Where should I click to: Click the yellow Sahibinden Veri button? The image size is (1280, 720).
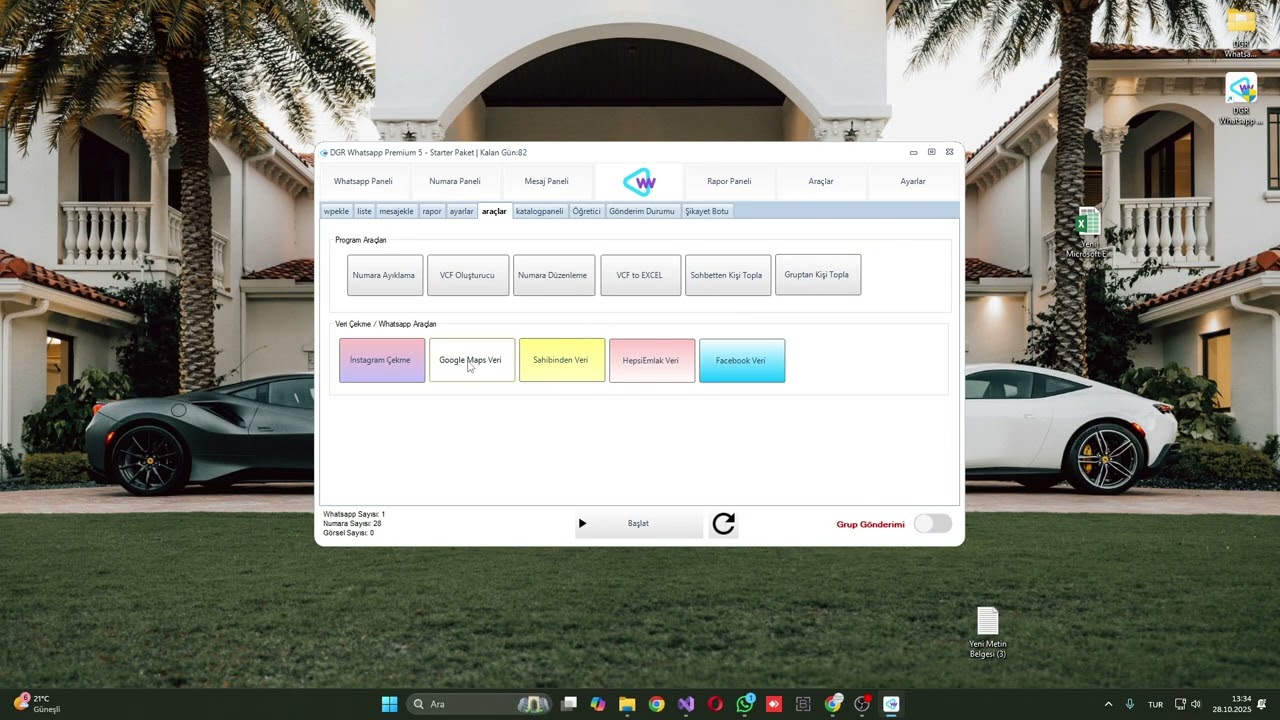[x=561, y=360]
